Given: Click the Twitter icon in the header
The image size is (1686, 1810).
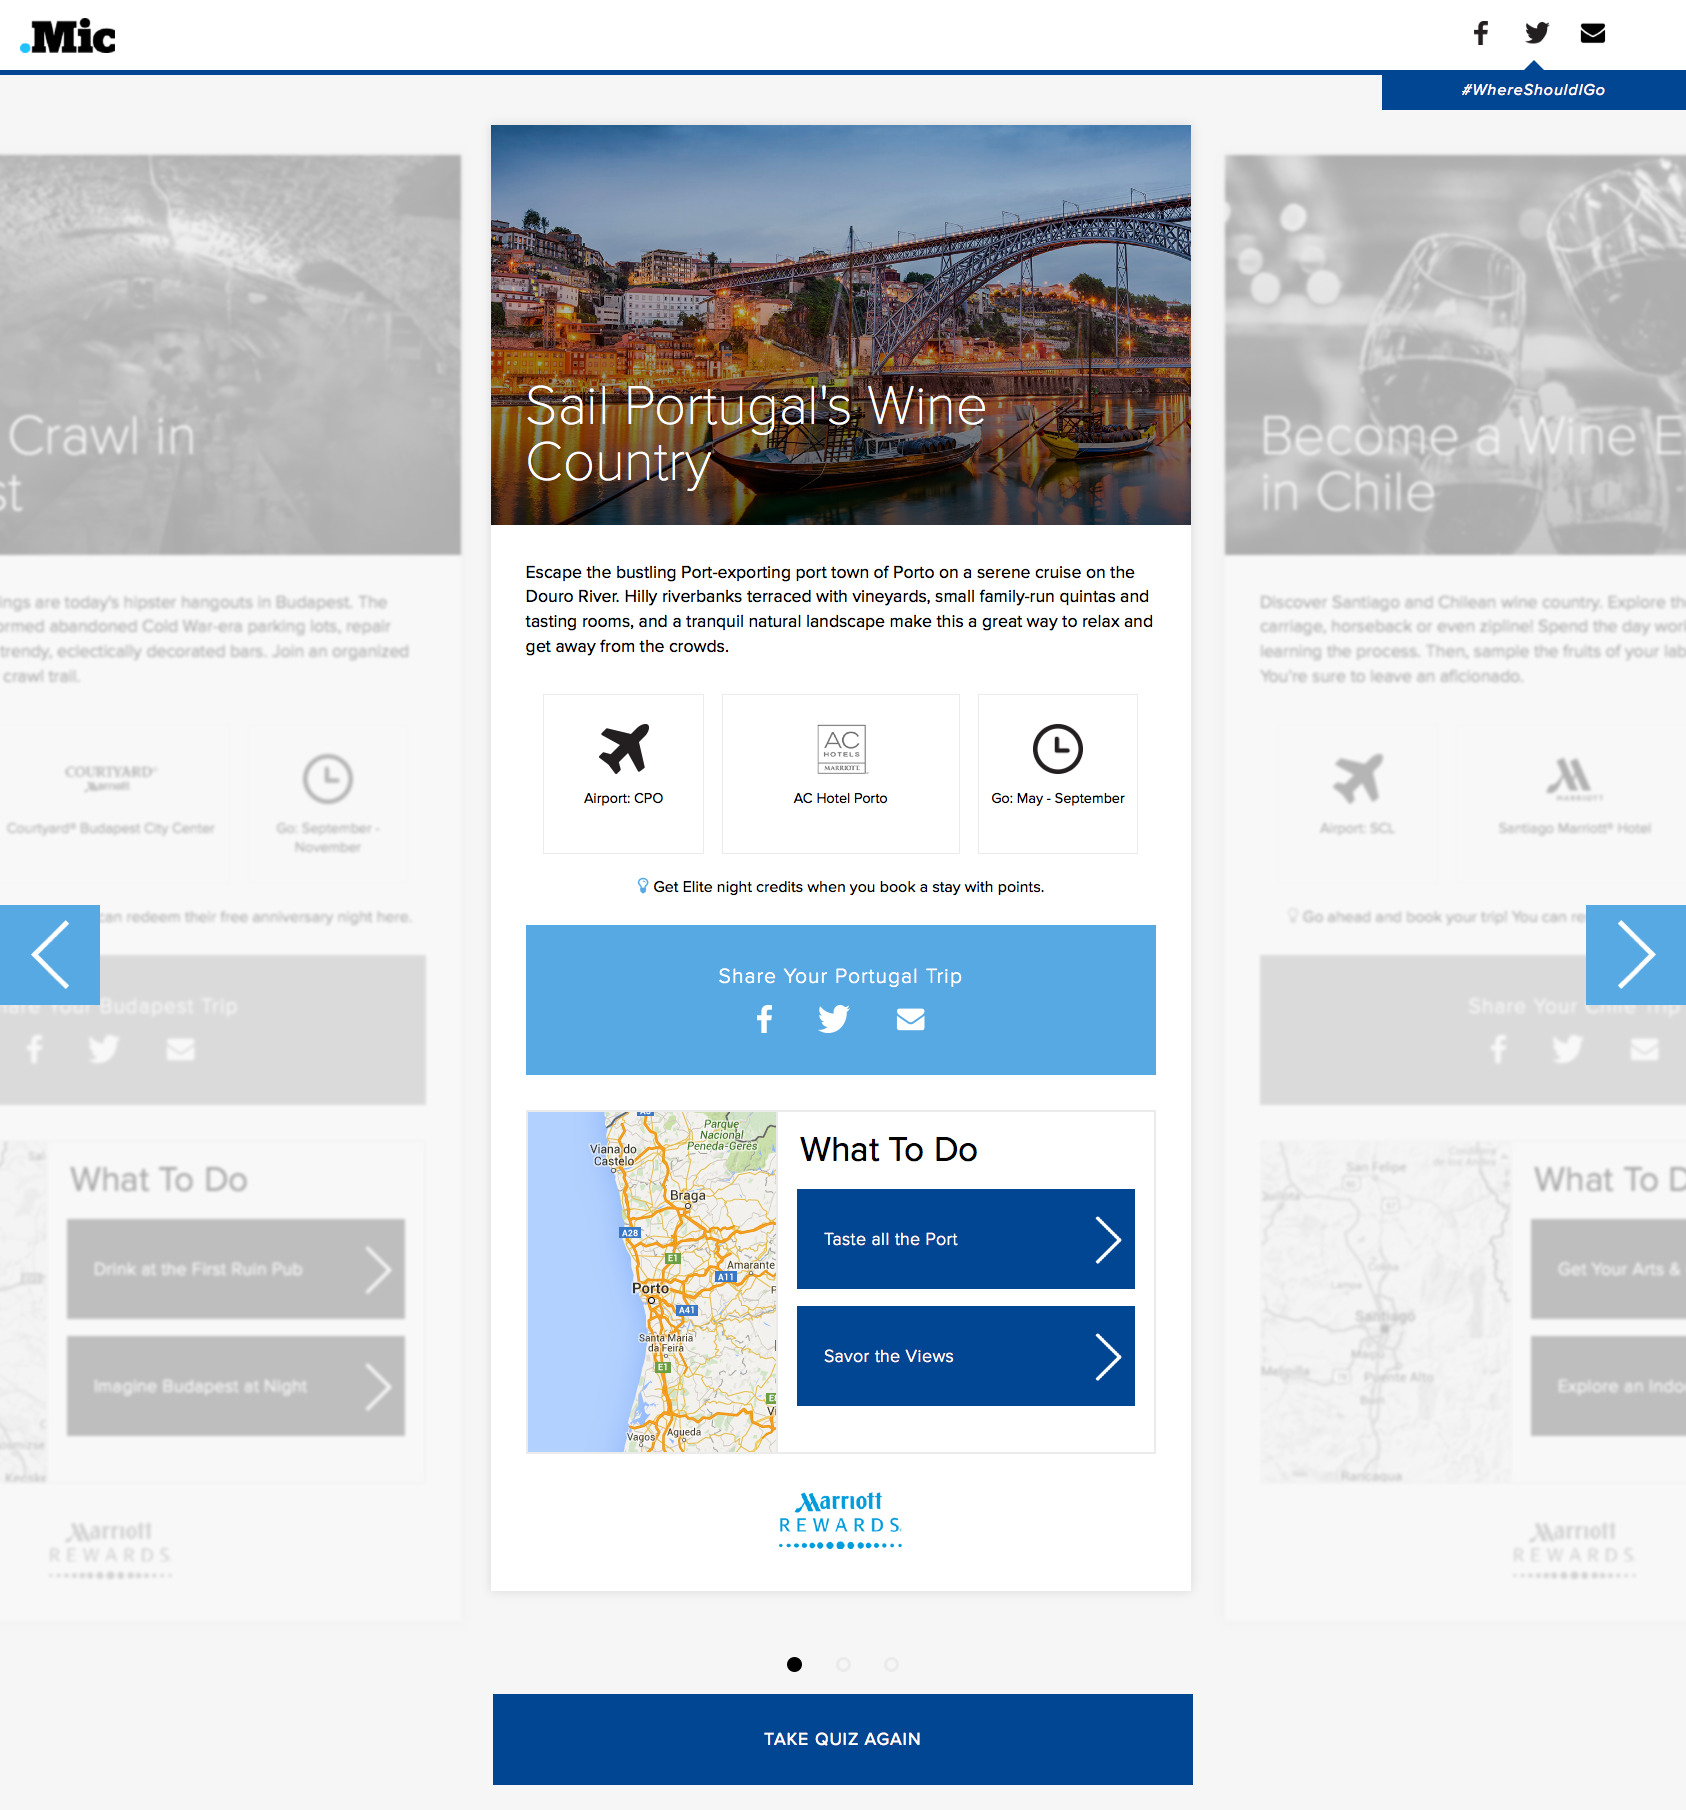Looking at the screenshot, I should pos(1537,33).
